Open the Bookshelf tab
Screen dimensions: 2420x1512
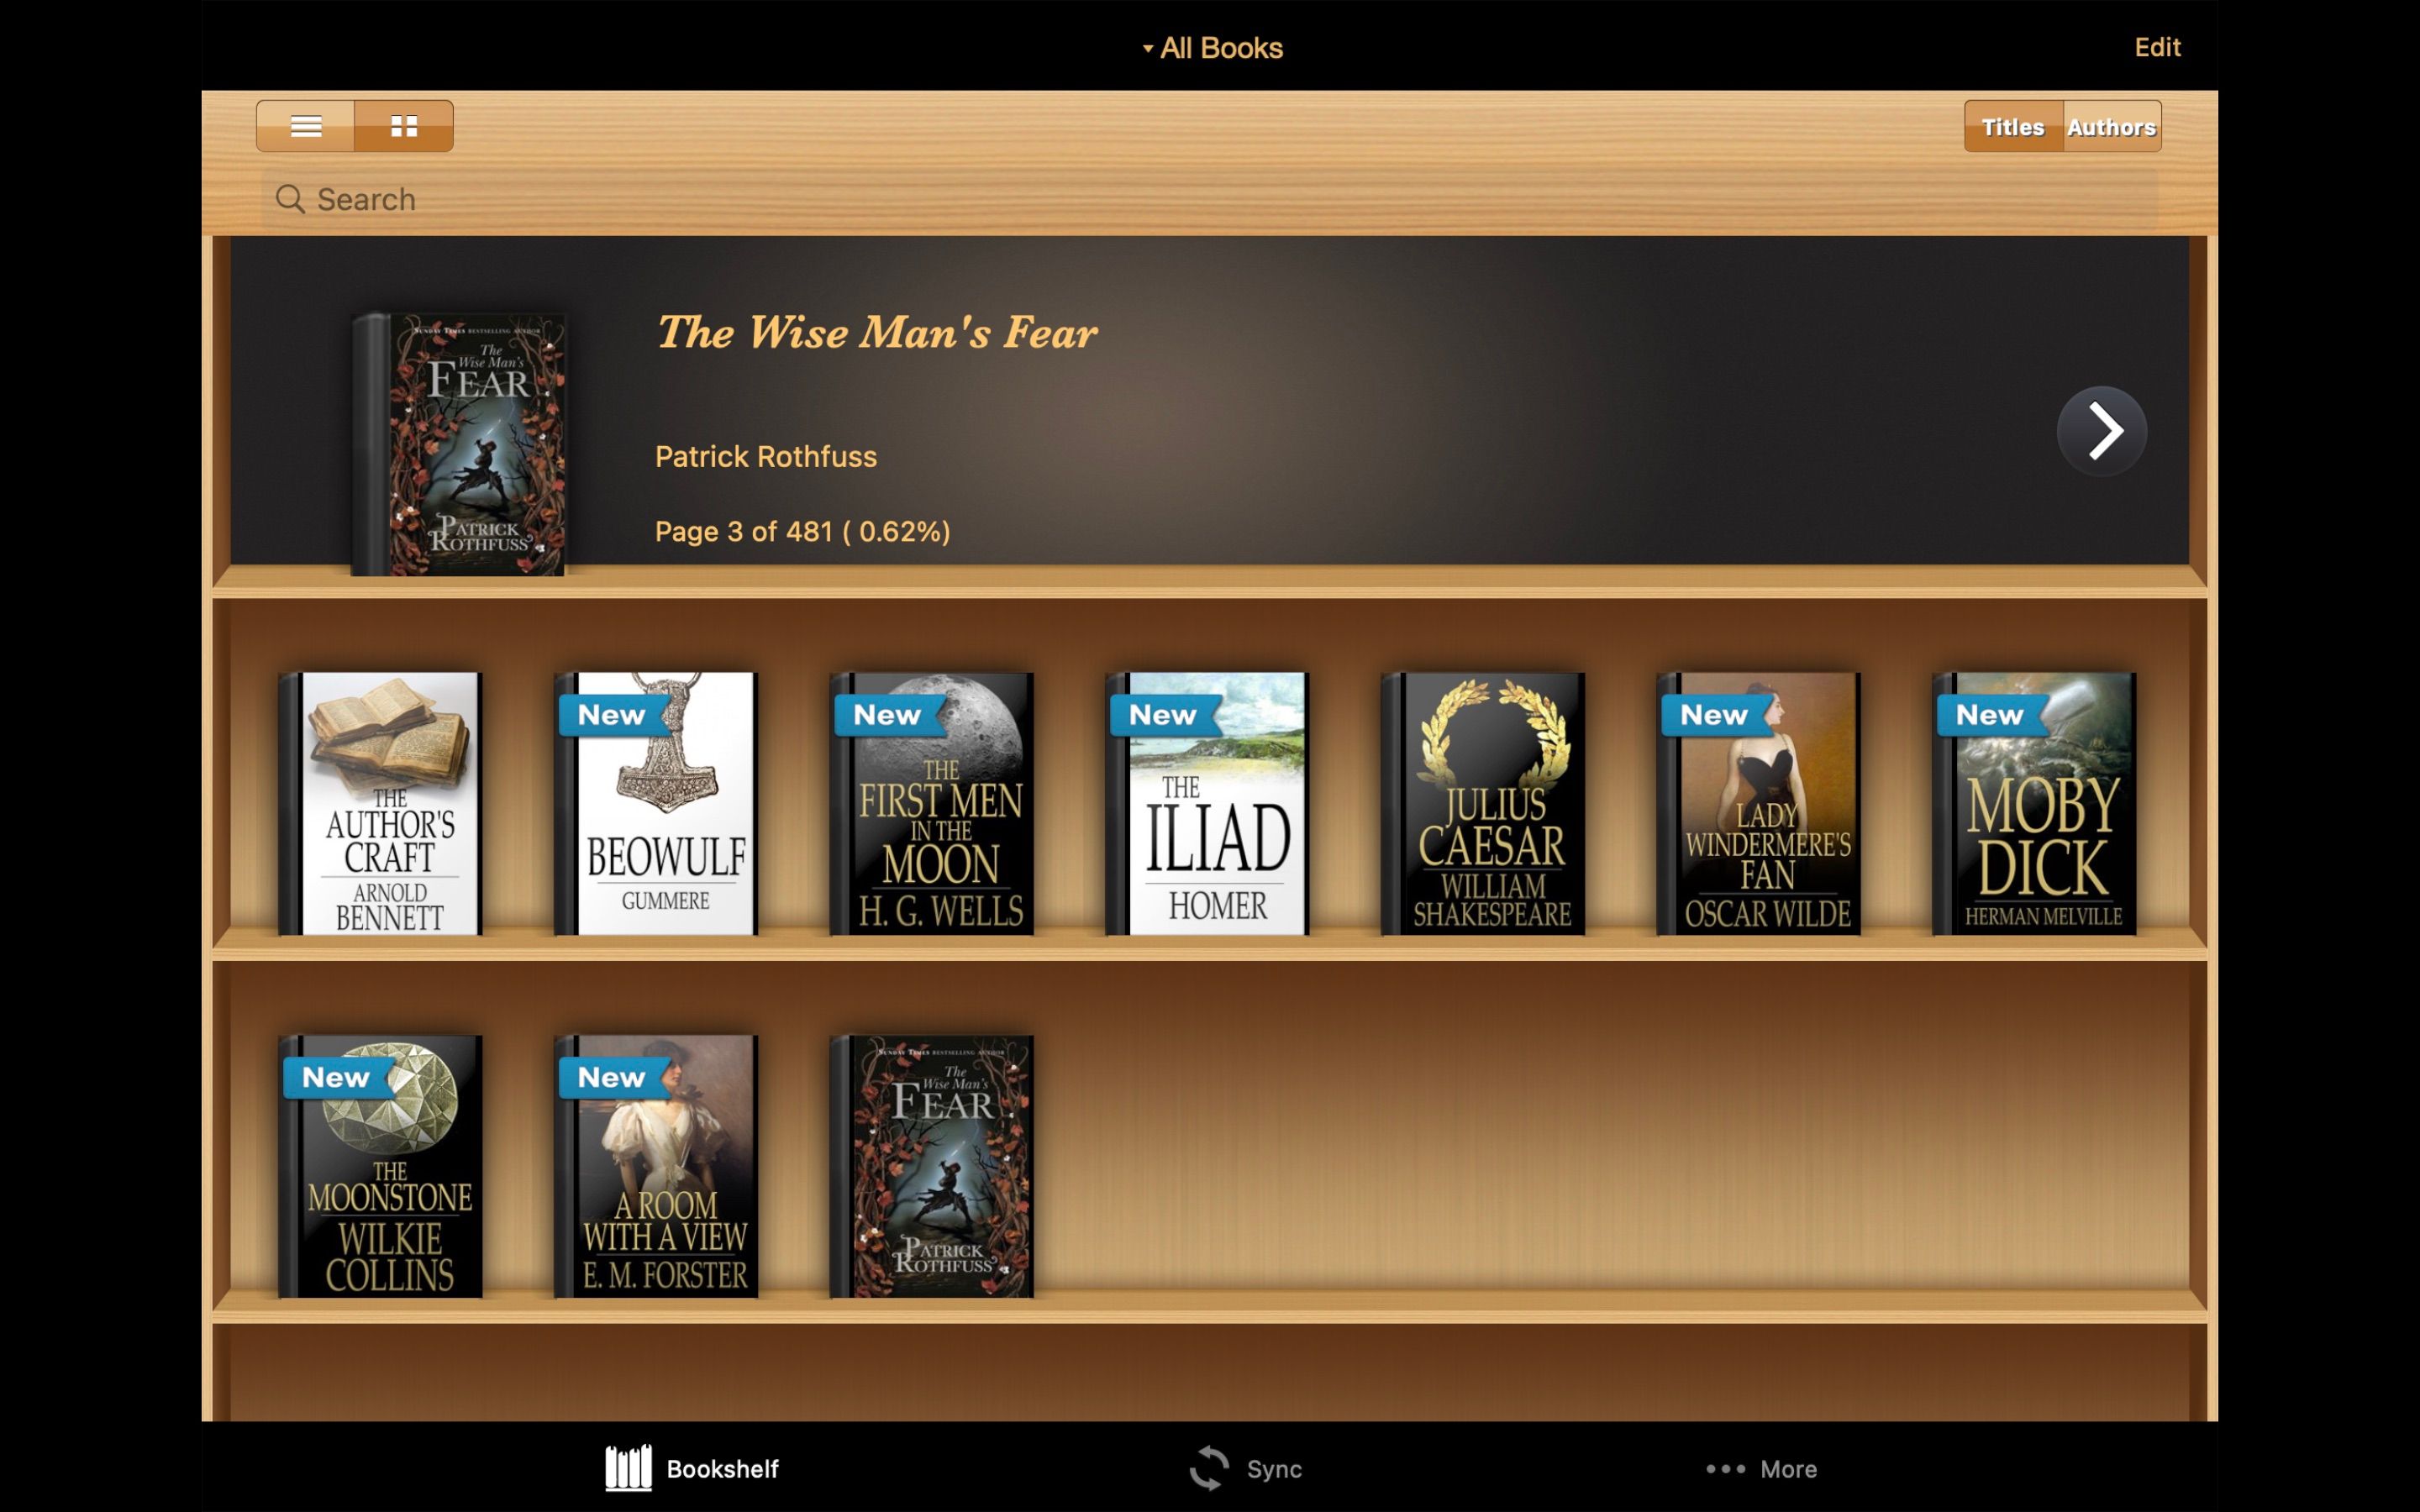pos(692,1468)
